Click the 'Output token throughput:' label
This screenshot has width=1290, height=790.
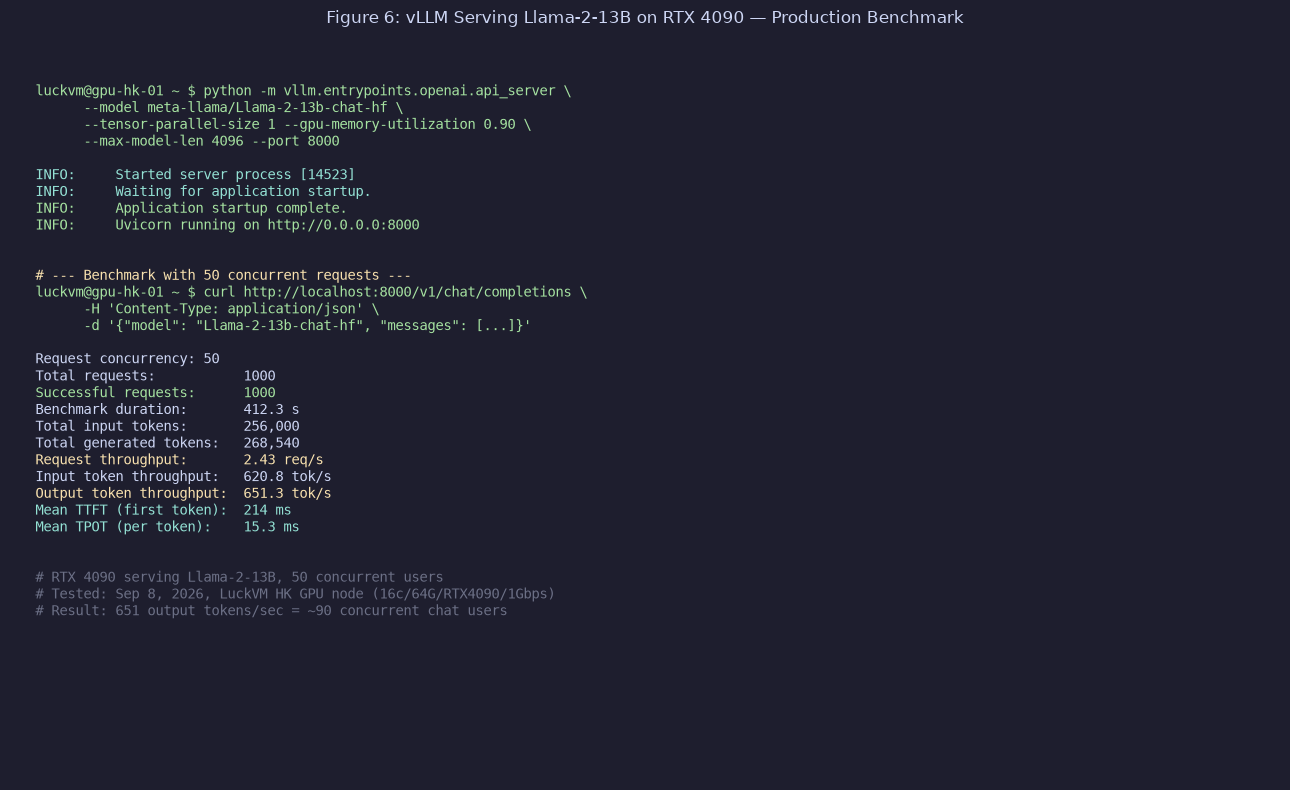pos(131,494)
